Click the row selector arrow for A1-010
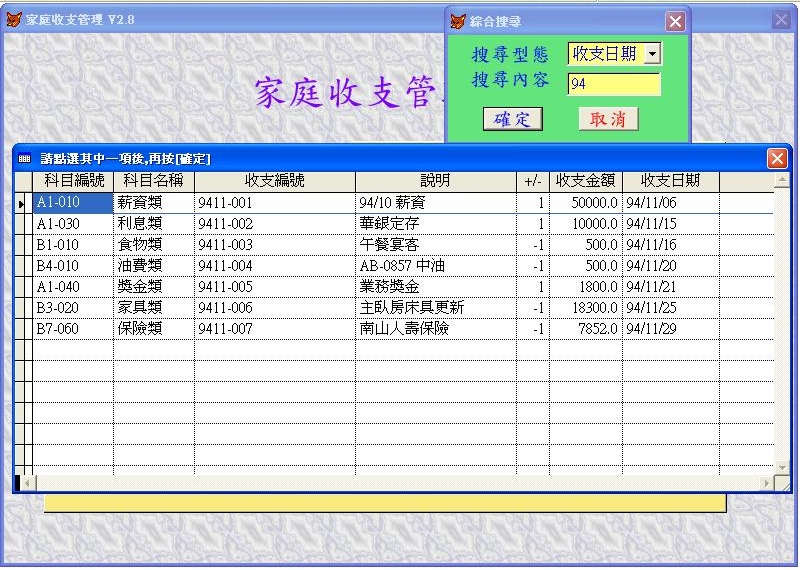This screenshot has height=570, width=800. pos(20,204)
